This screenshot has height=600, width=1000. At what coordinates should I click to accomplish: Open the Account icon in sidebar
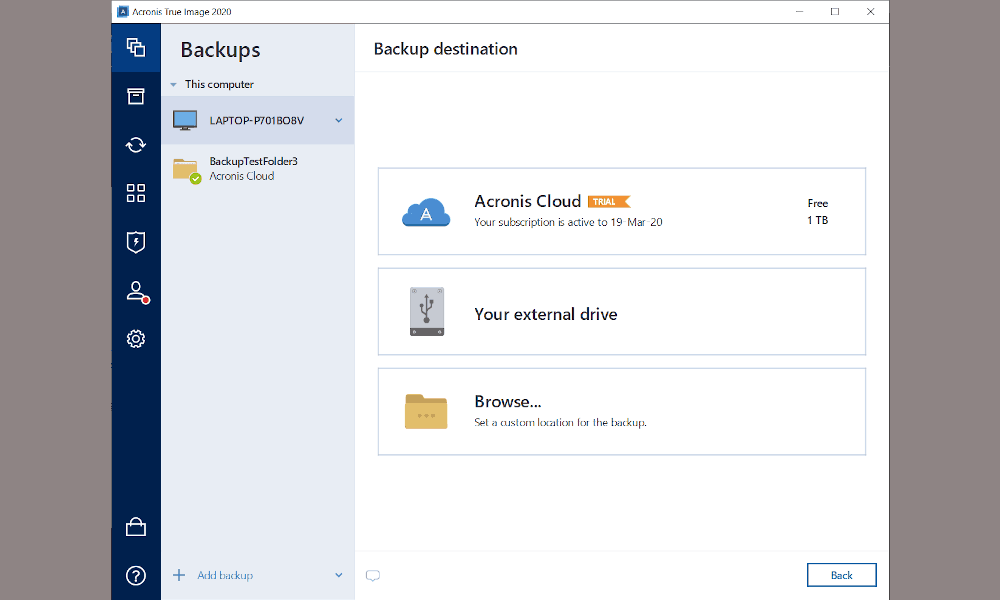pos(136,291)
